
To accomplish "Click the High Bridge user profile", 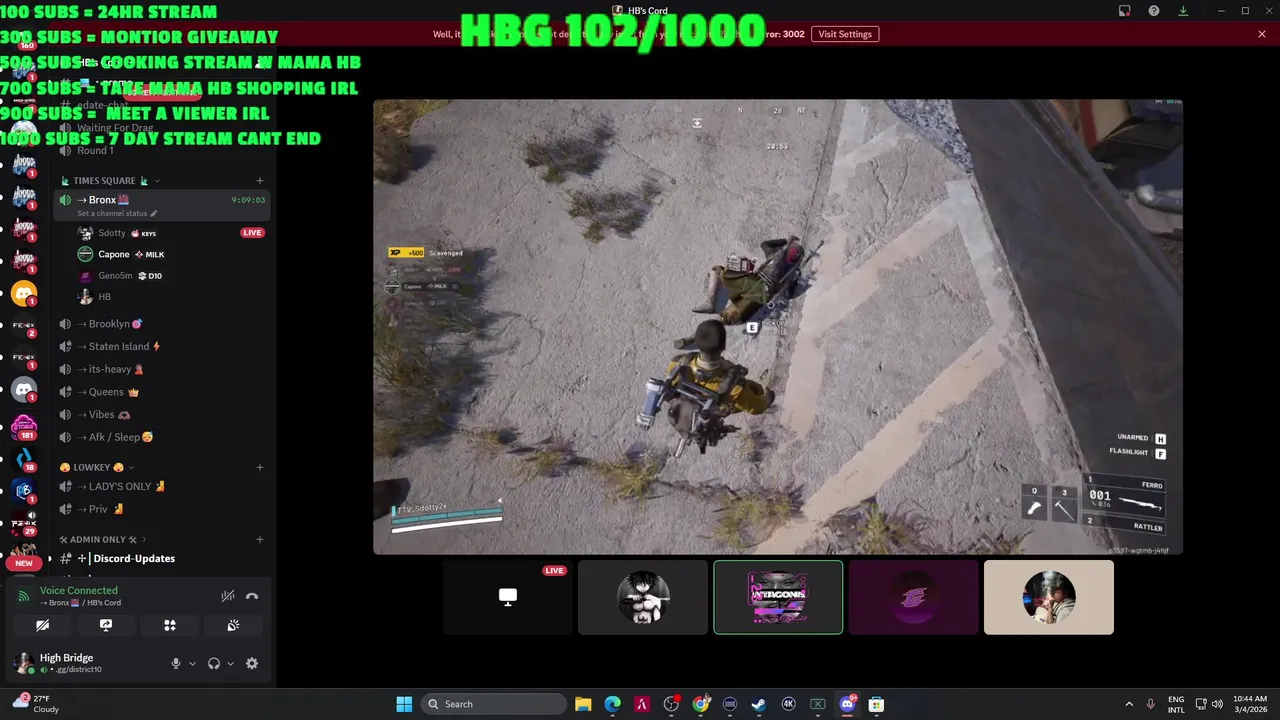I will tap(70, 663).
